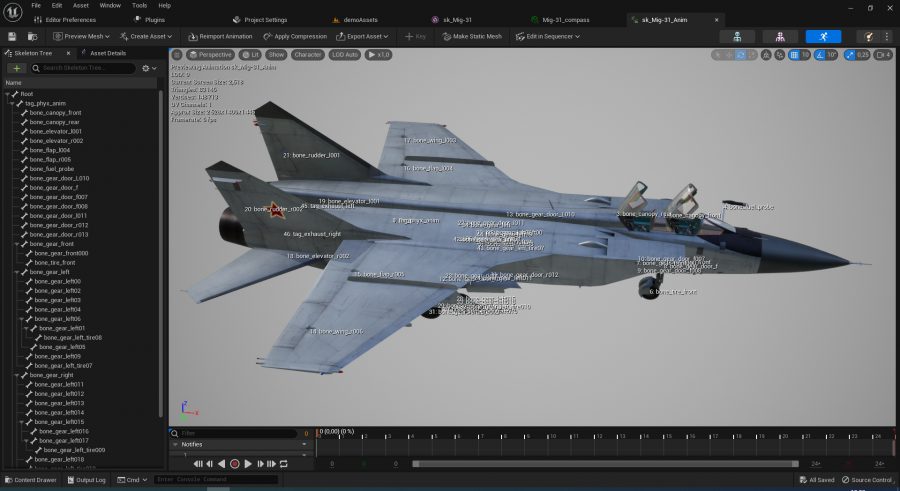Click the Make Static Mesh button
The width and height of the screenshot is (900, 491).
(x=472, y=36)
